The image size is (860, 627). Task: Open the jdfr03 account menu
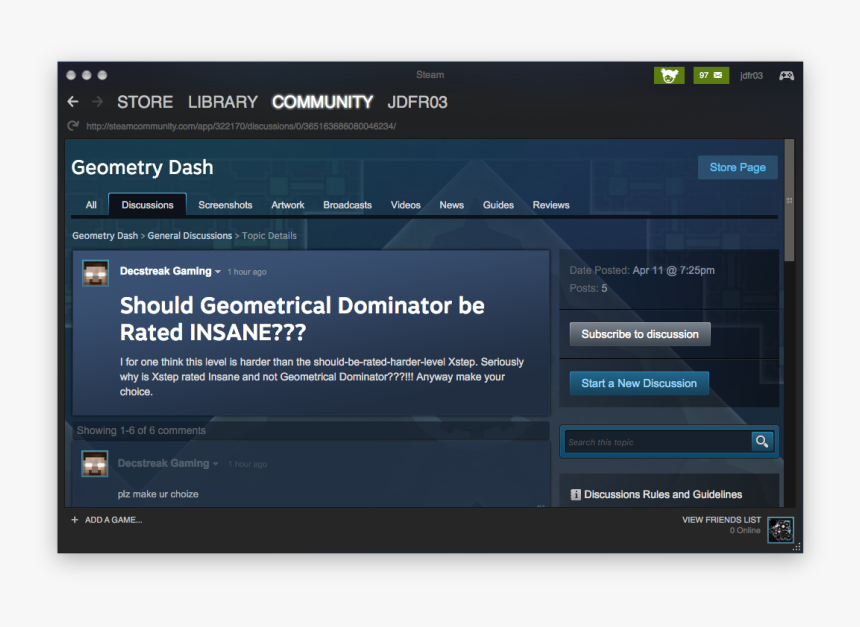point(751,76)
